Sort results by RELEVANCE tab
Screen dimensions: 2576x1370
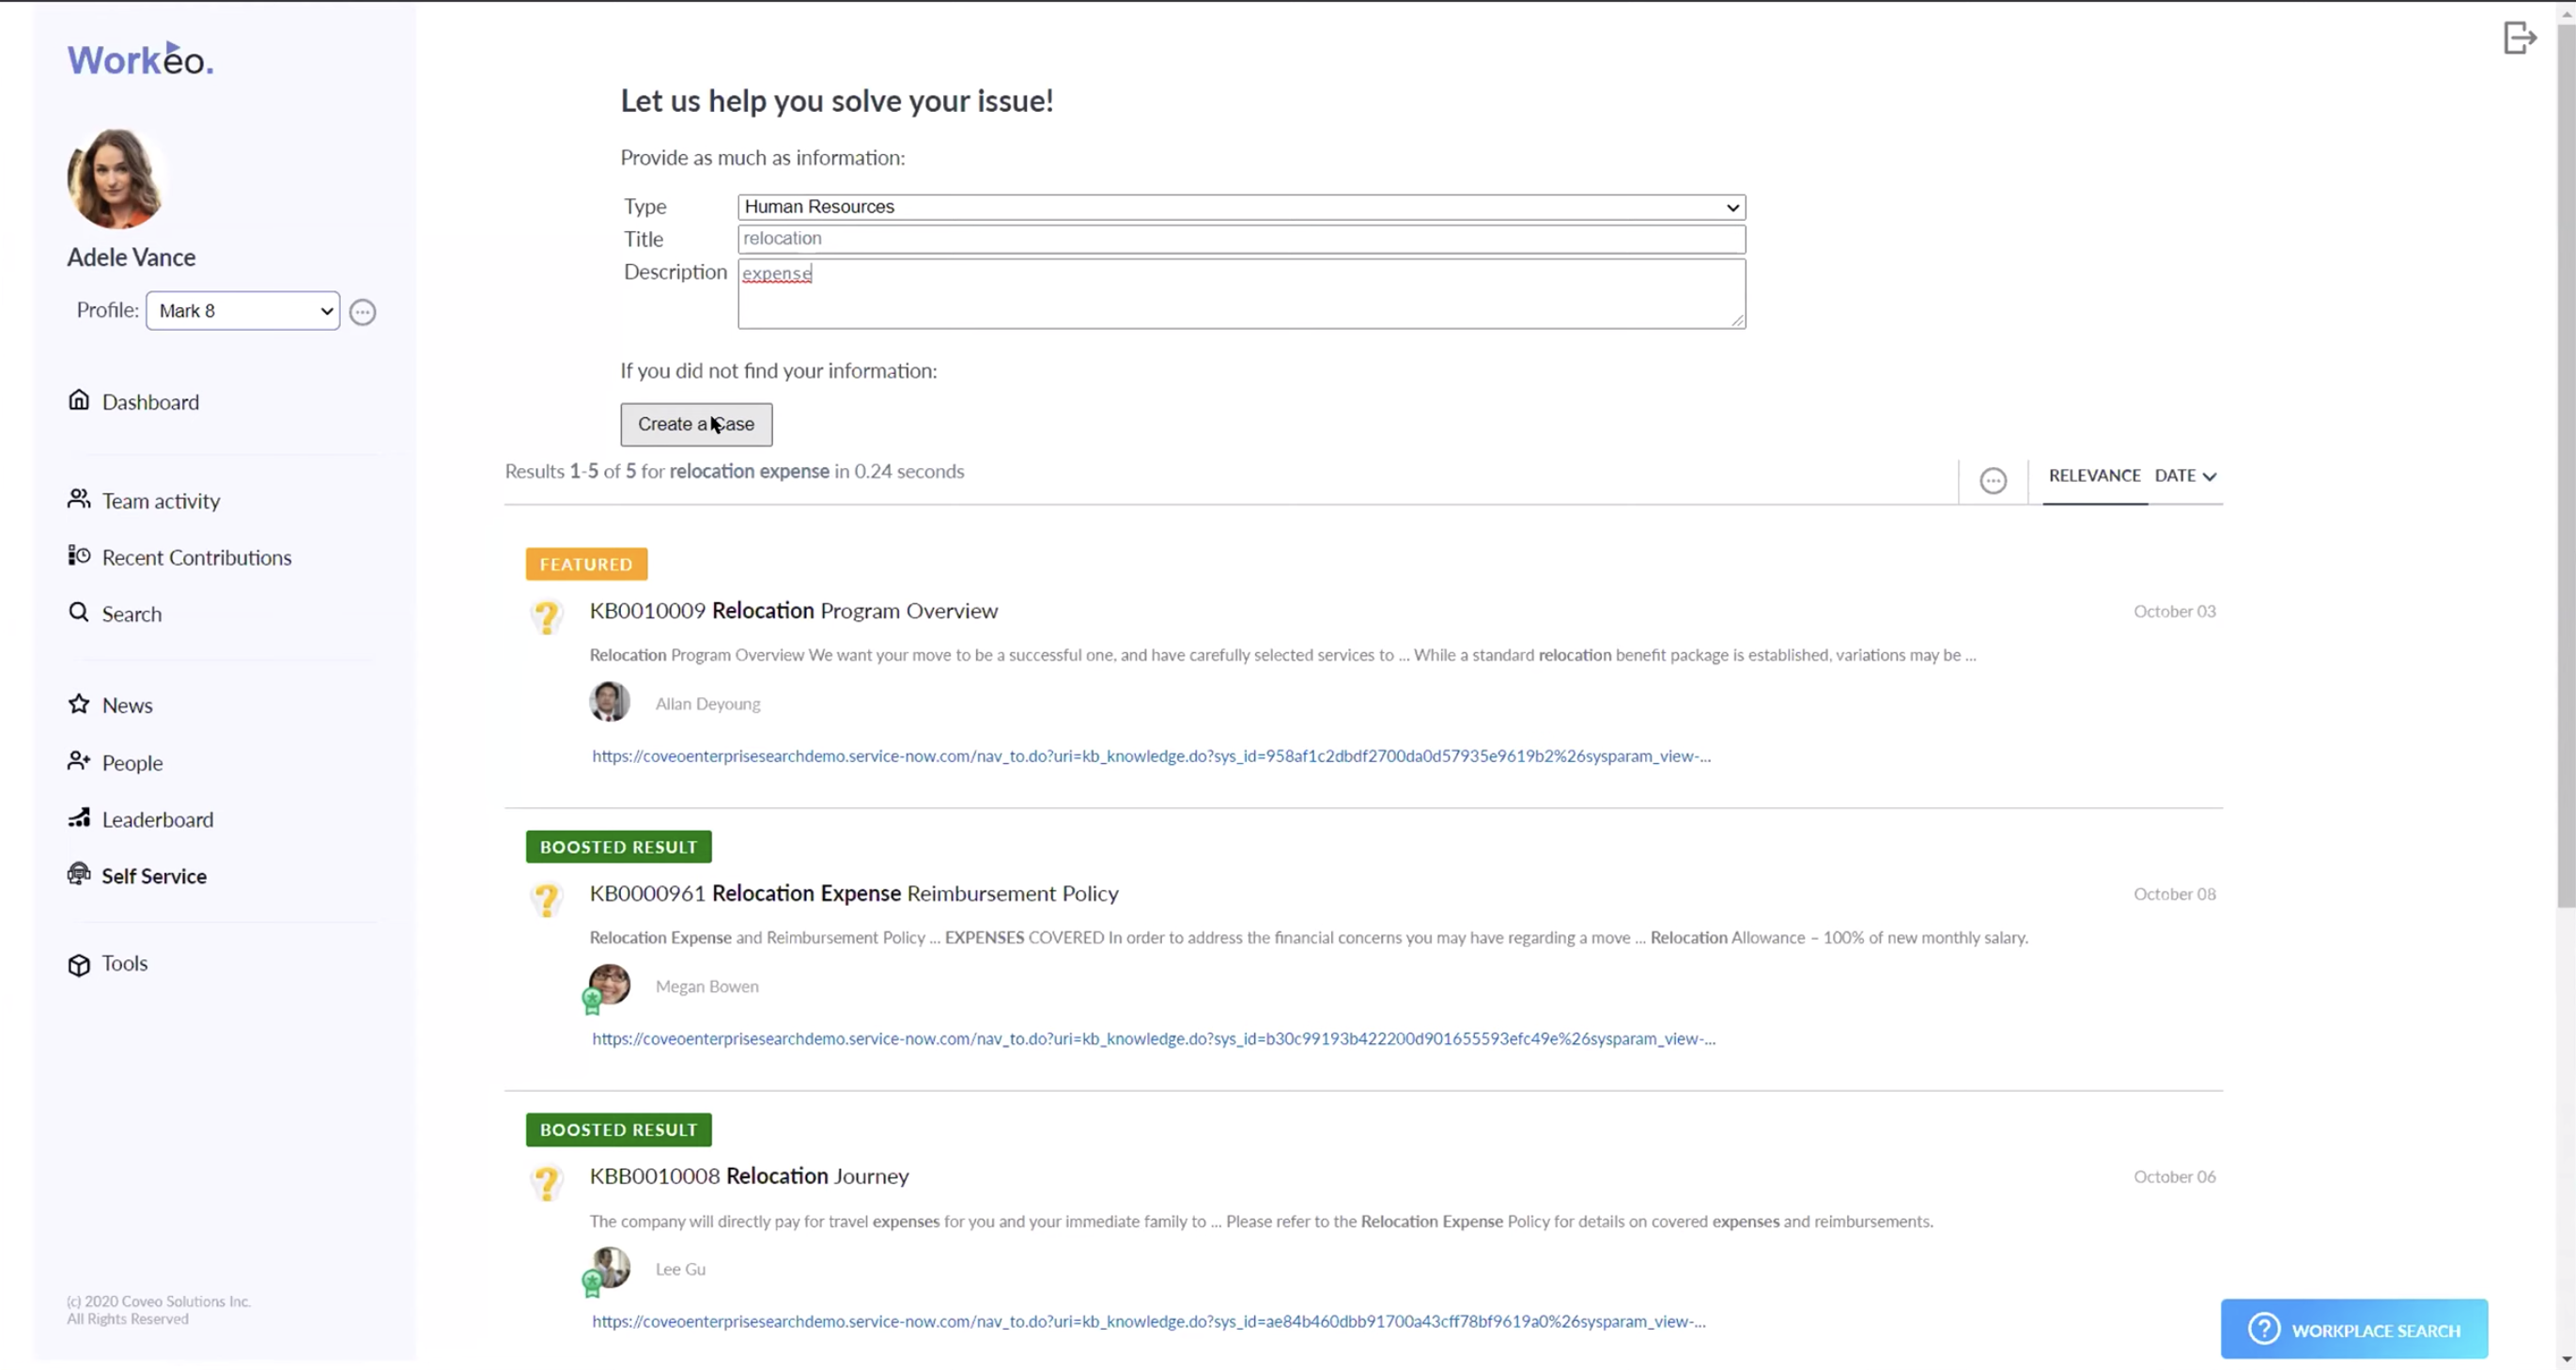pos(2094,476)
